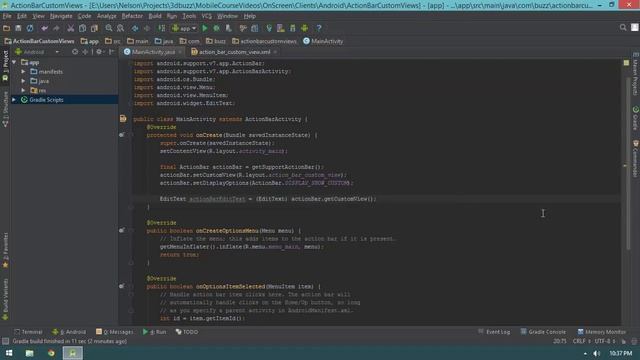Close the action_bar_custom_view.xml tab

pos(276,52)
